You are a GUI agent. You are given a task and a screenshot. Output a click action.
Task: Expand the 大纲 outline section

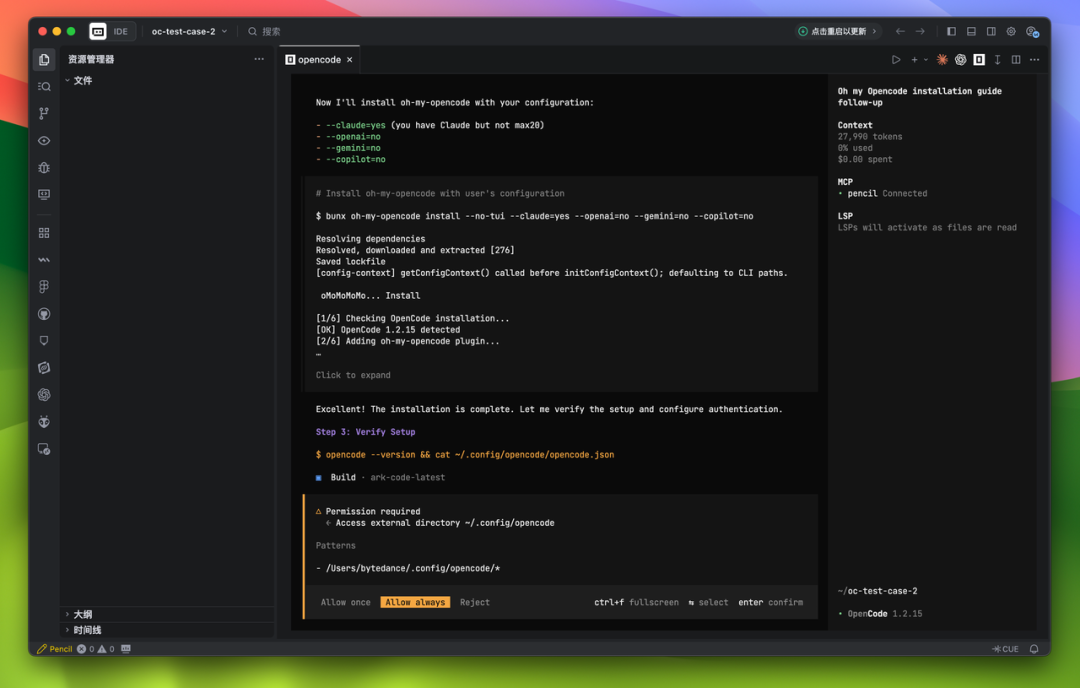coord(83,614)
